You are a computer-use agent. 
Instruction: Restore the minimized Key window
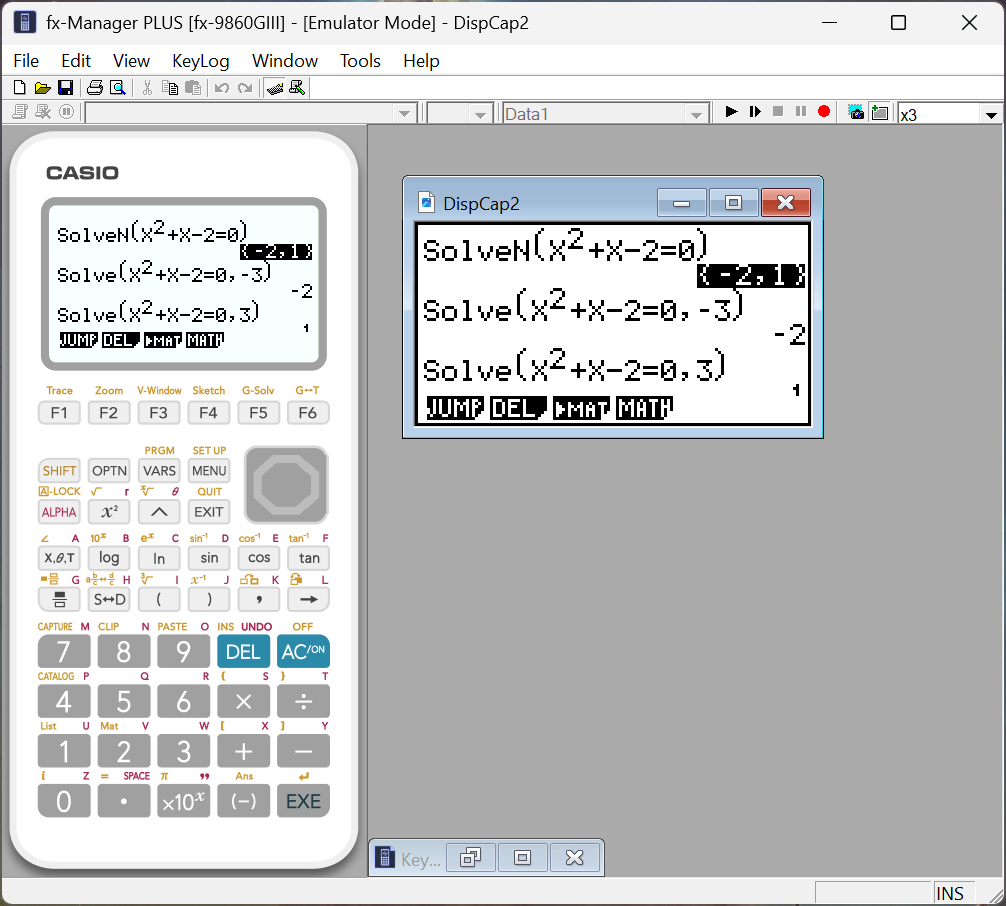click(x=470, y=857)
